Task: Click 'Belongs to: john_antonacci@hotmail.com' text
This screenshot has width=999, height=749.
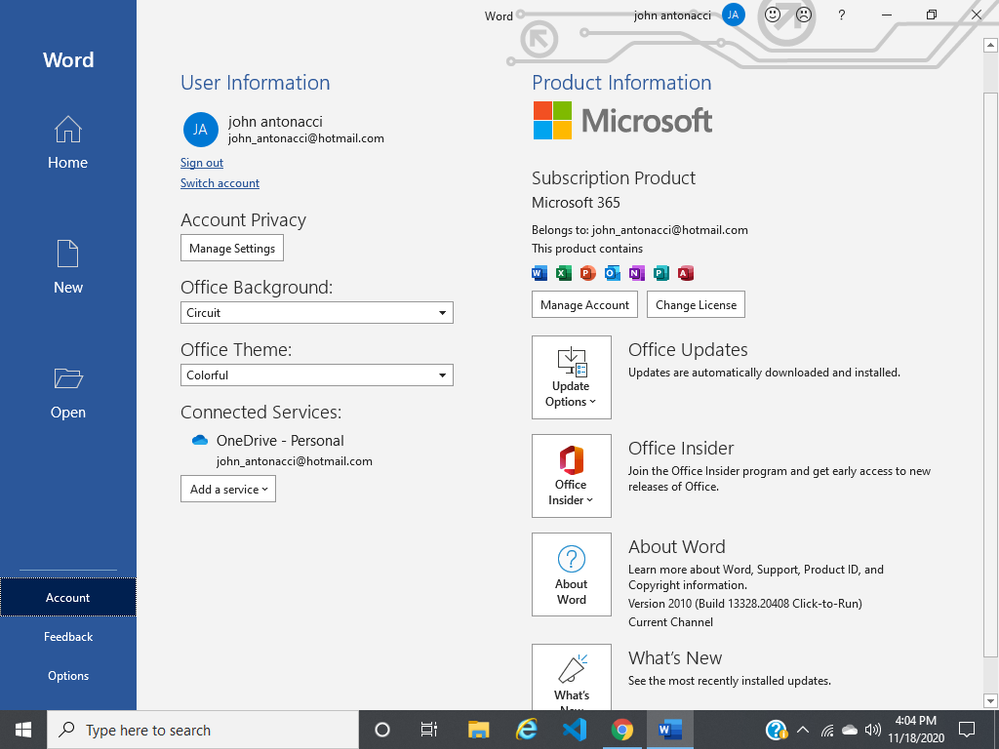Action: (640, 230)
